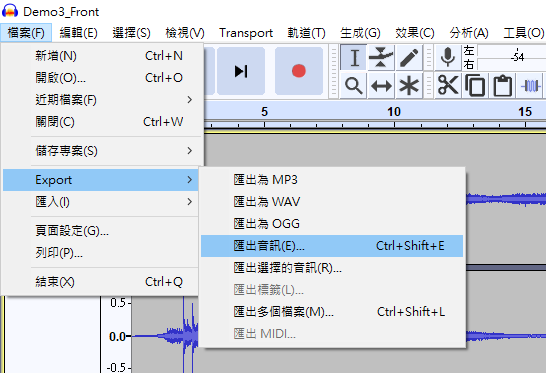The image size is (546, 373).
Task: Choose 匯出音訊(E)... menu entry
Action: tap(332, 246)
